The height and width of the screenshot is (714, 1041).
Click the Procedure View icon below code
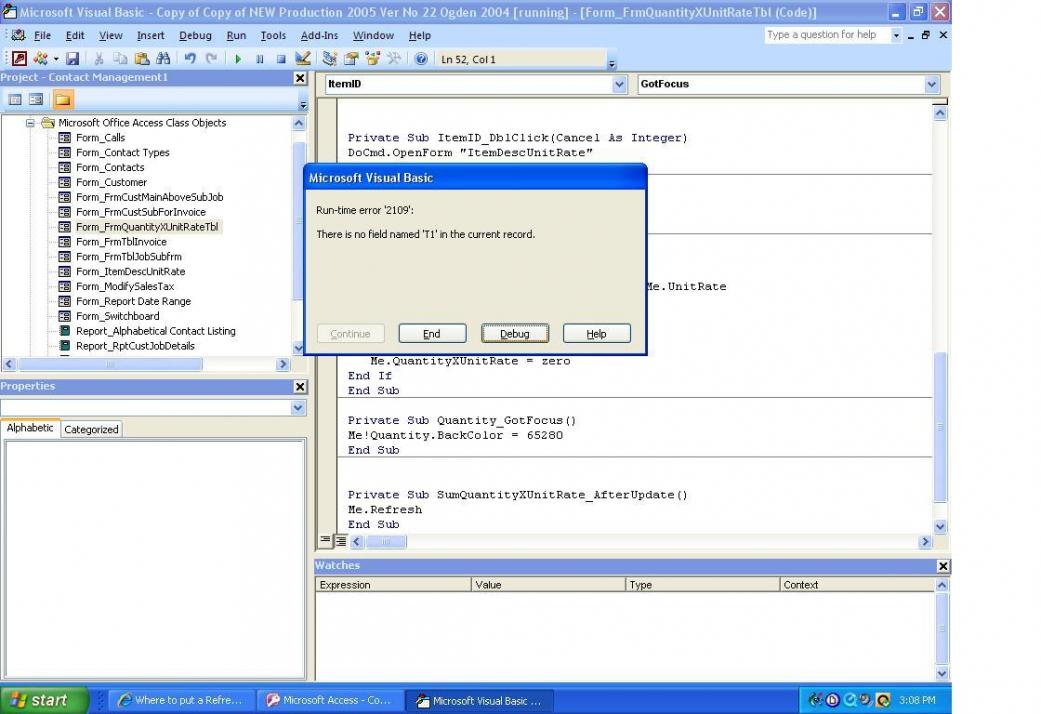click(325, 541)
